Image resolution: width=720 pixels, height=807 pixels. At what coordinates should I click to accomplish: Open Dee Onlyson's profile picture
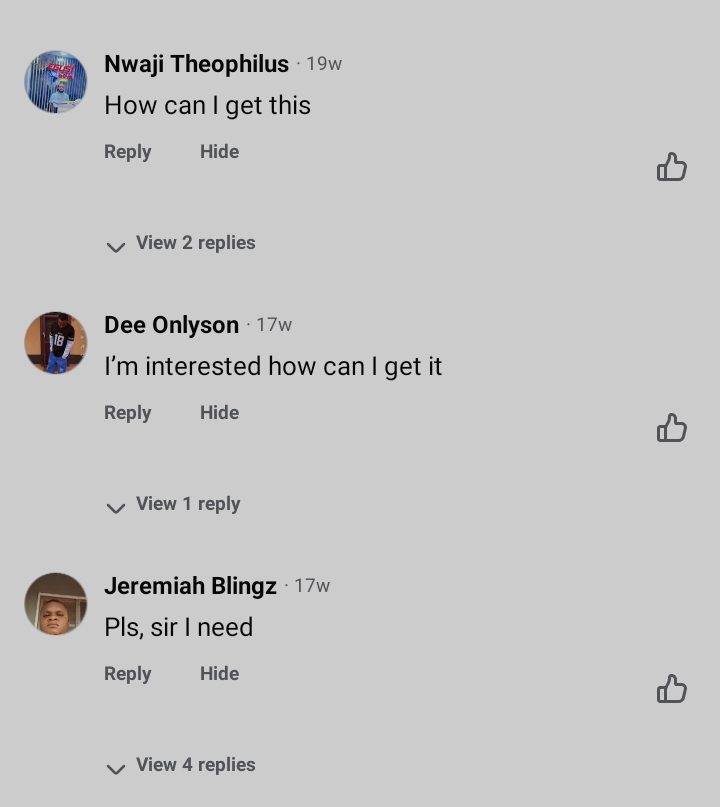[56, 343]
